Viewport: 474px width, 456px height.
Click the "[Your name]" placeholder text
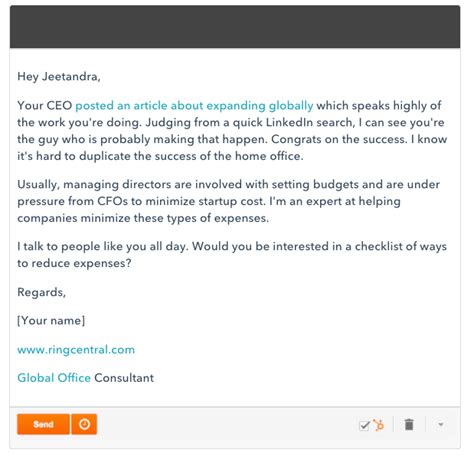51,321
